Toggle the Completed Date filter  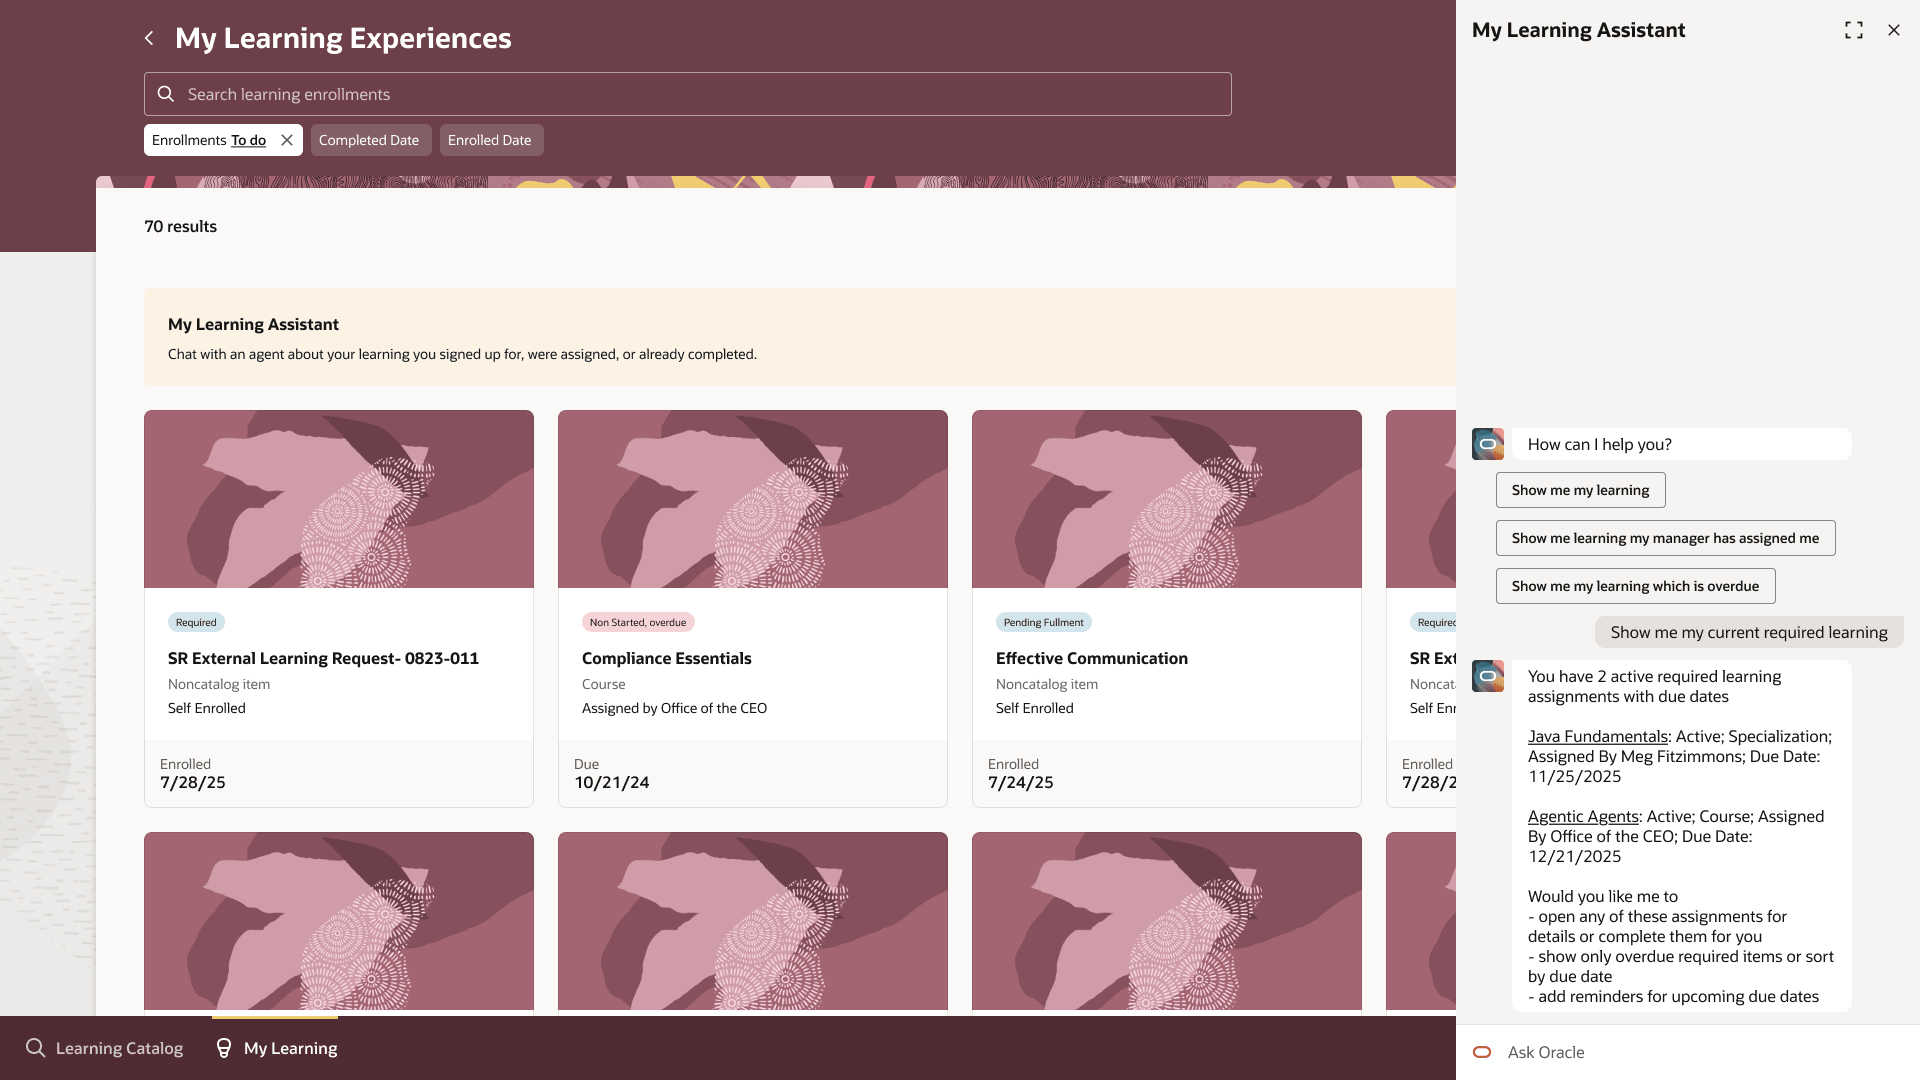[370, 139]
